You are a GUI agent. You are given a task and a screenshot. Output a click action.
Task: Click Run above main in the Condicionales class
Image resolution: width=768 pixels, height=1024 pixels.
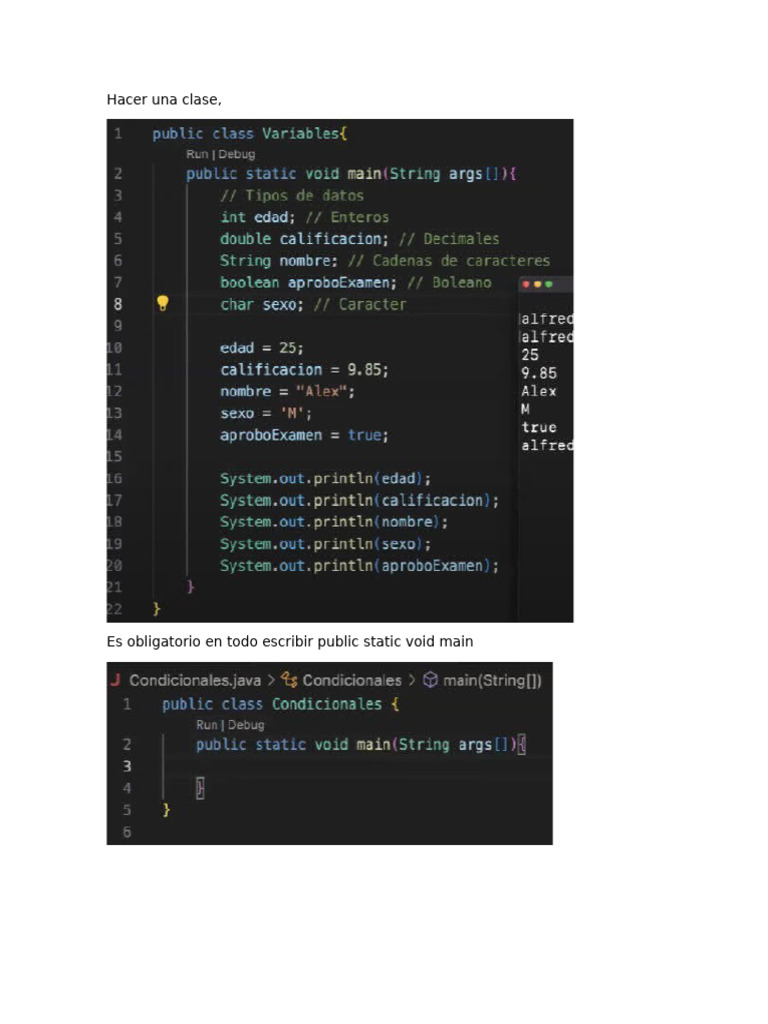[206, 725]
